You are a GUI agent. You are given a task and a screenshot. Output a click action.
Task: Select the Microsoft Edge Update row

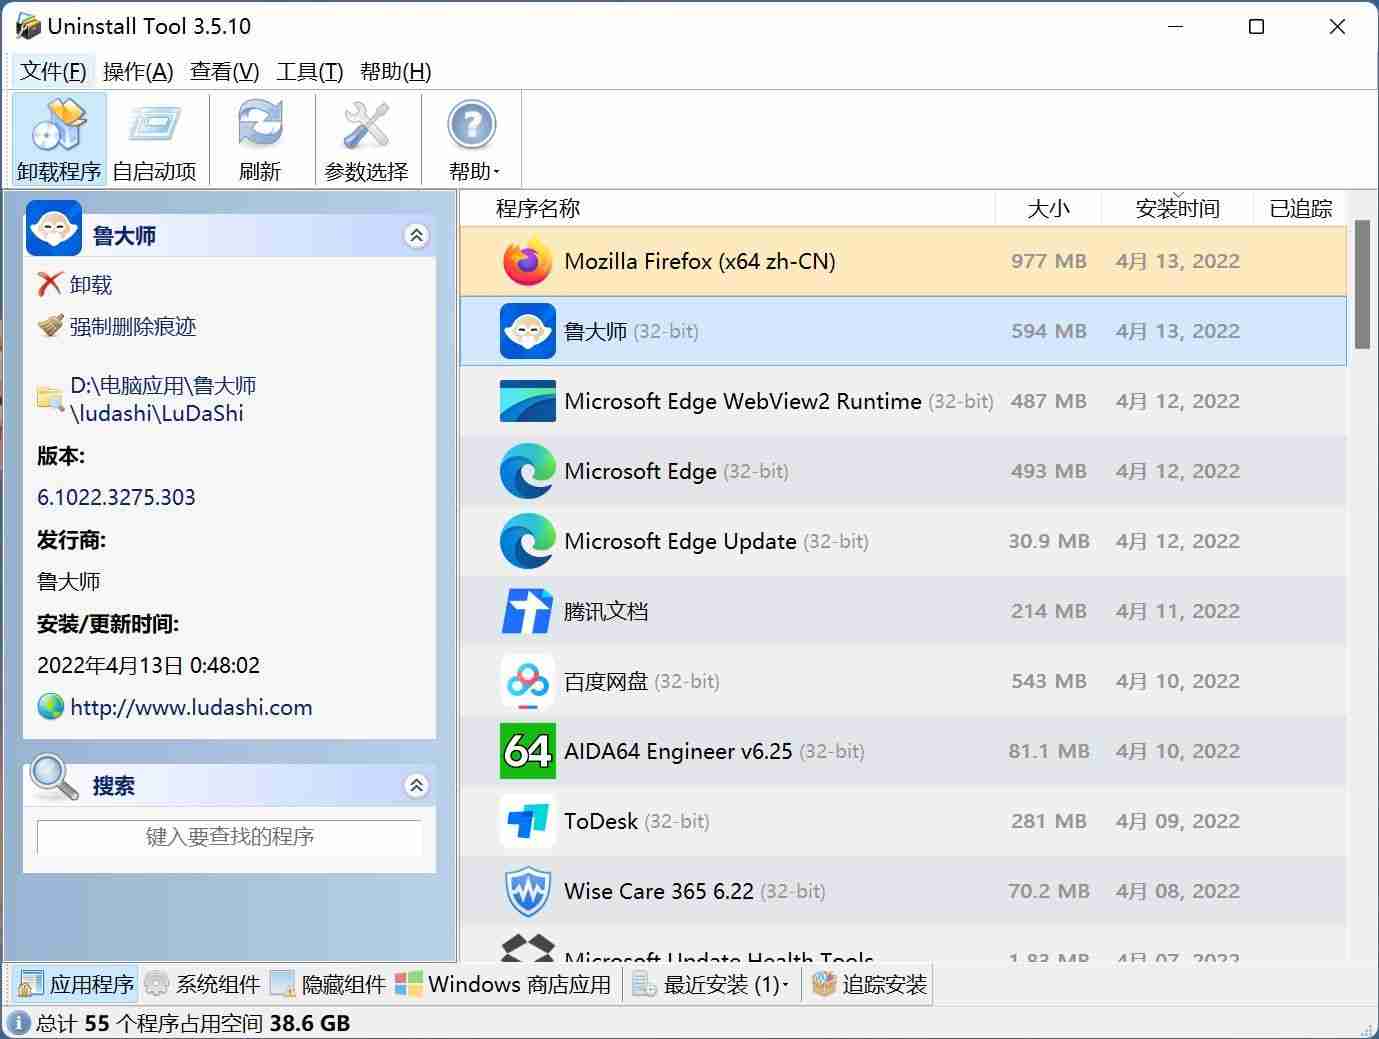coord(903,541)
